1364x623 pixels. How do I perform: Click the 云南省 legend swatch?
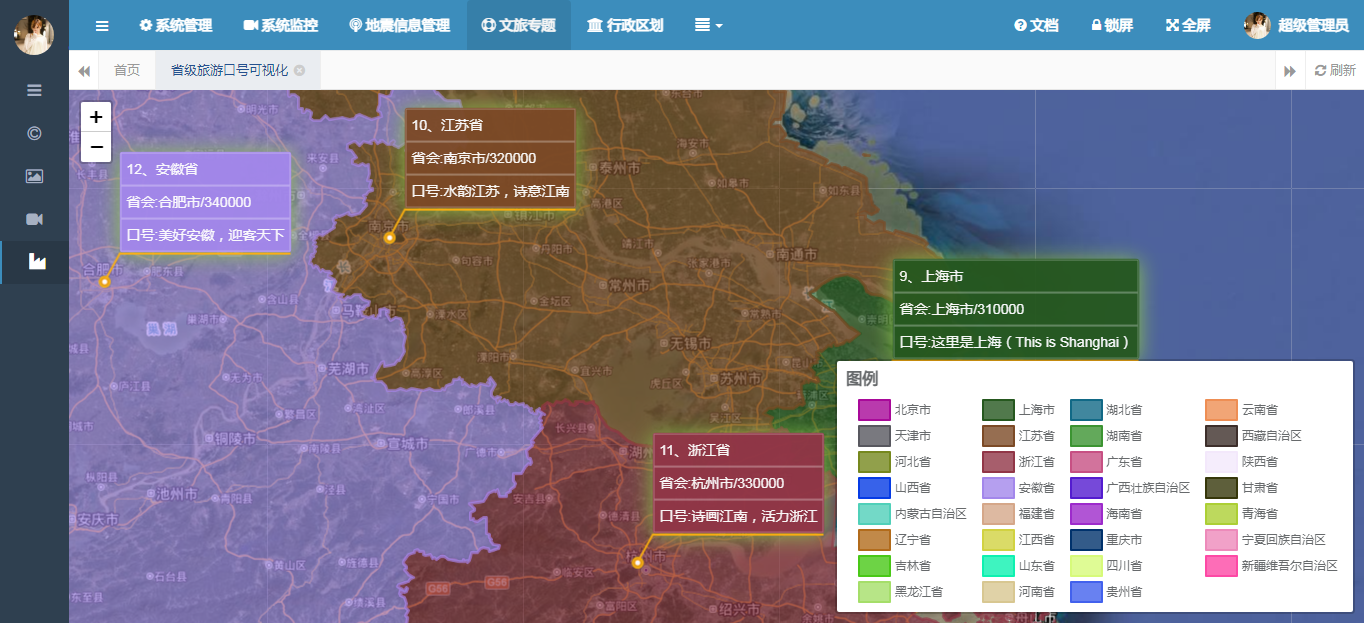[1221, 410]
